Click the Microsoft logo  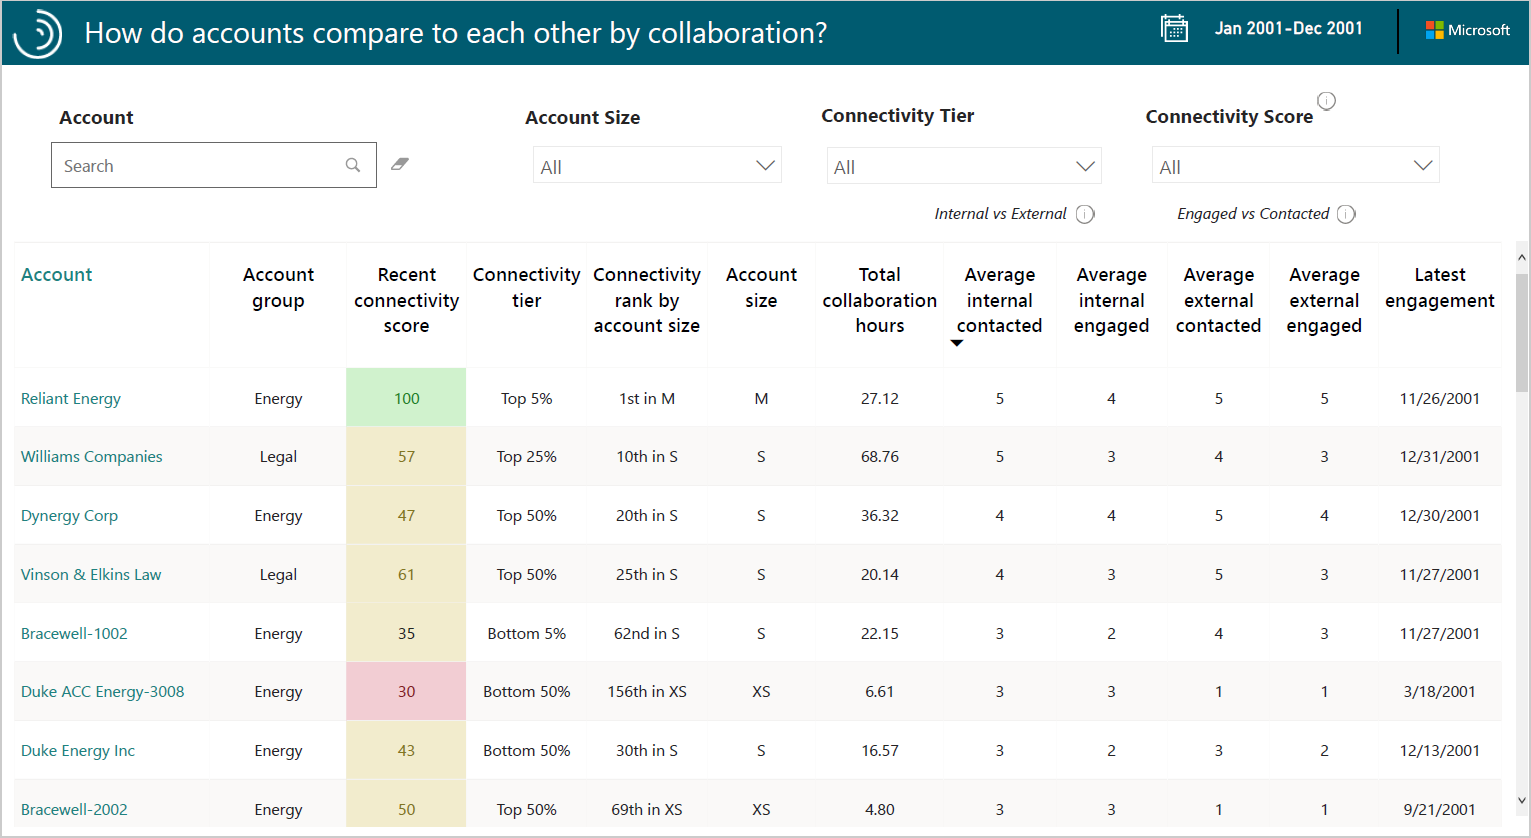1467,30
